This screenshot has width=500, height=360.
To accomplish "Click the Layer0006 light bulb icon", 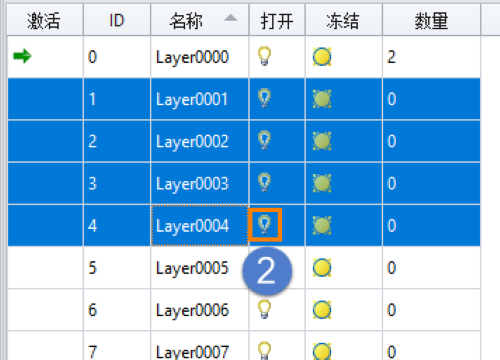I will click(264, 309).
